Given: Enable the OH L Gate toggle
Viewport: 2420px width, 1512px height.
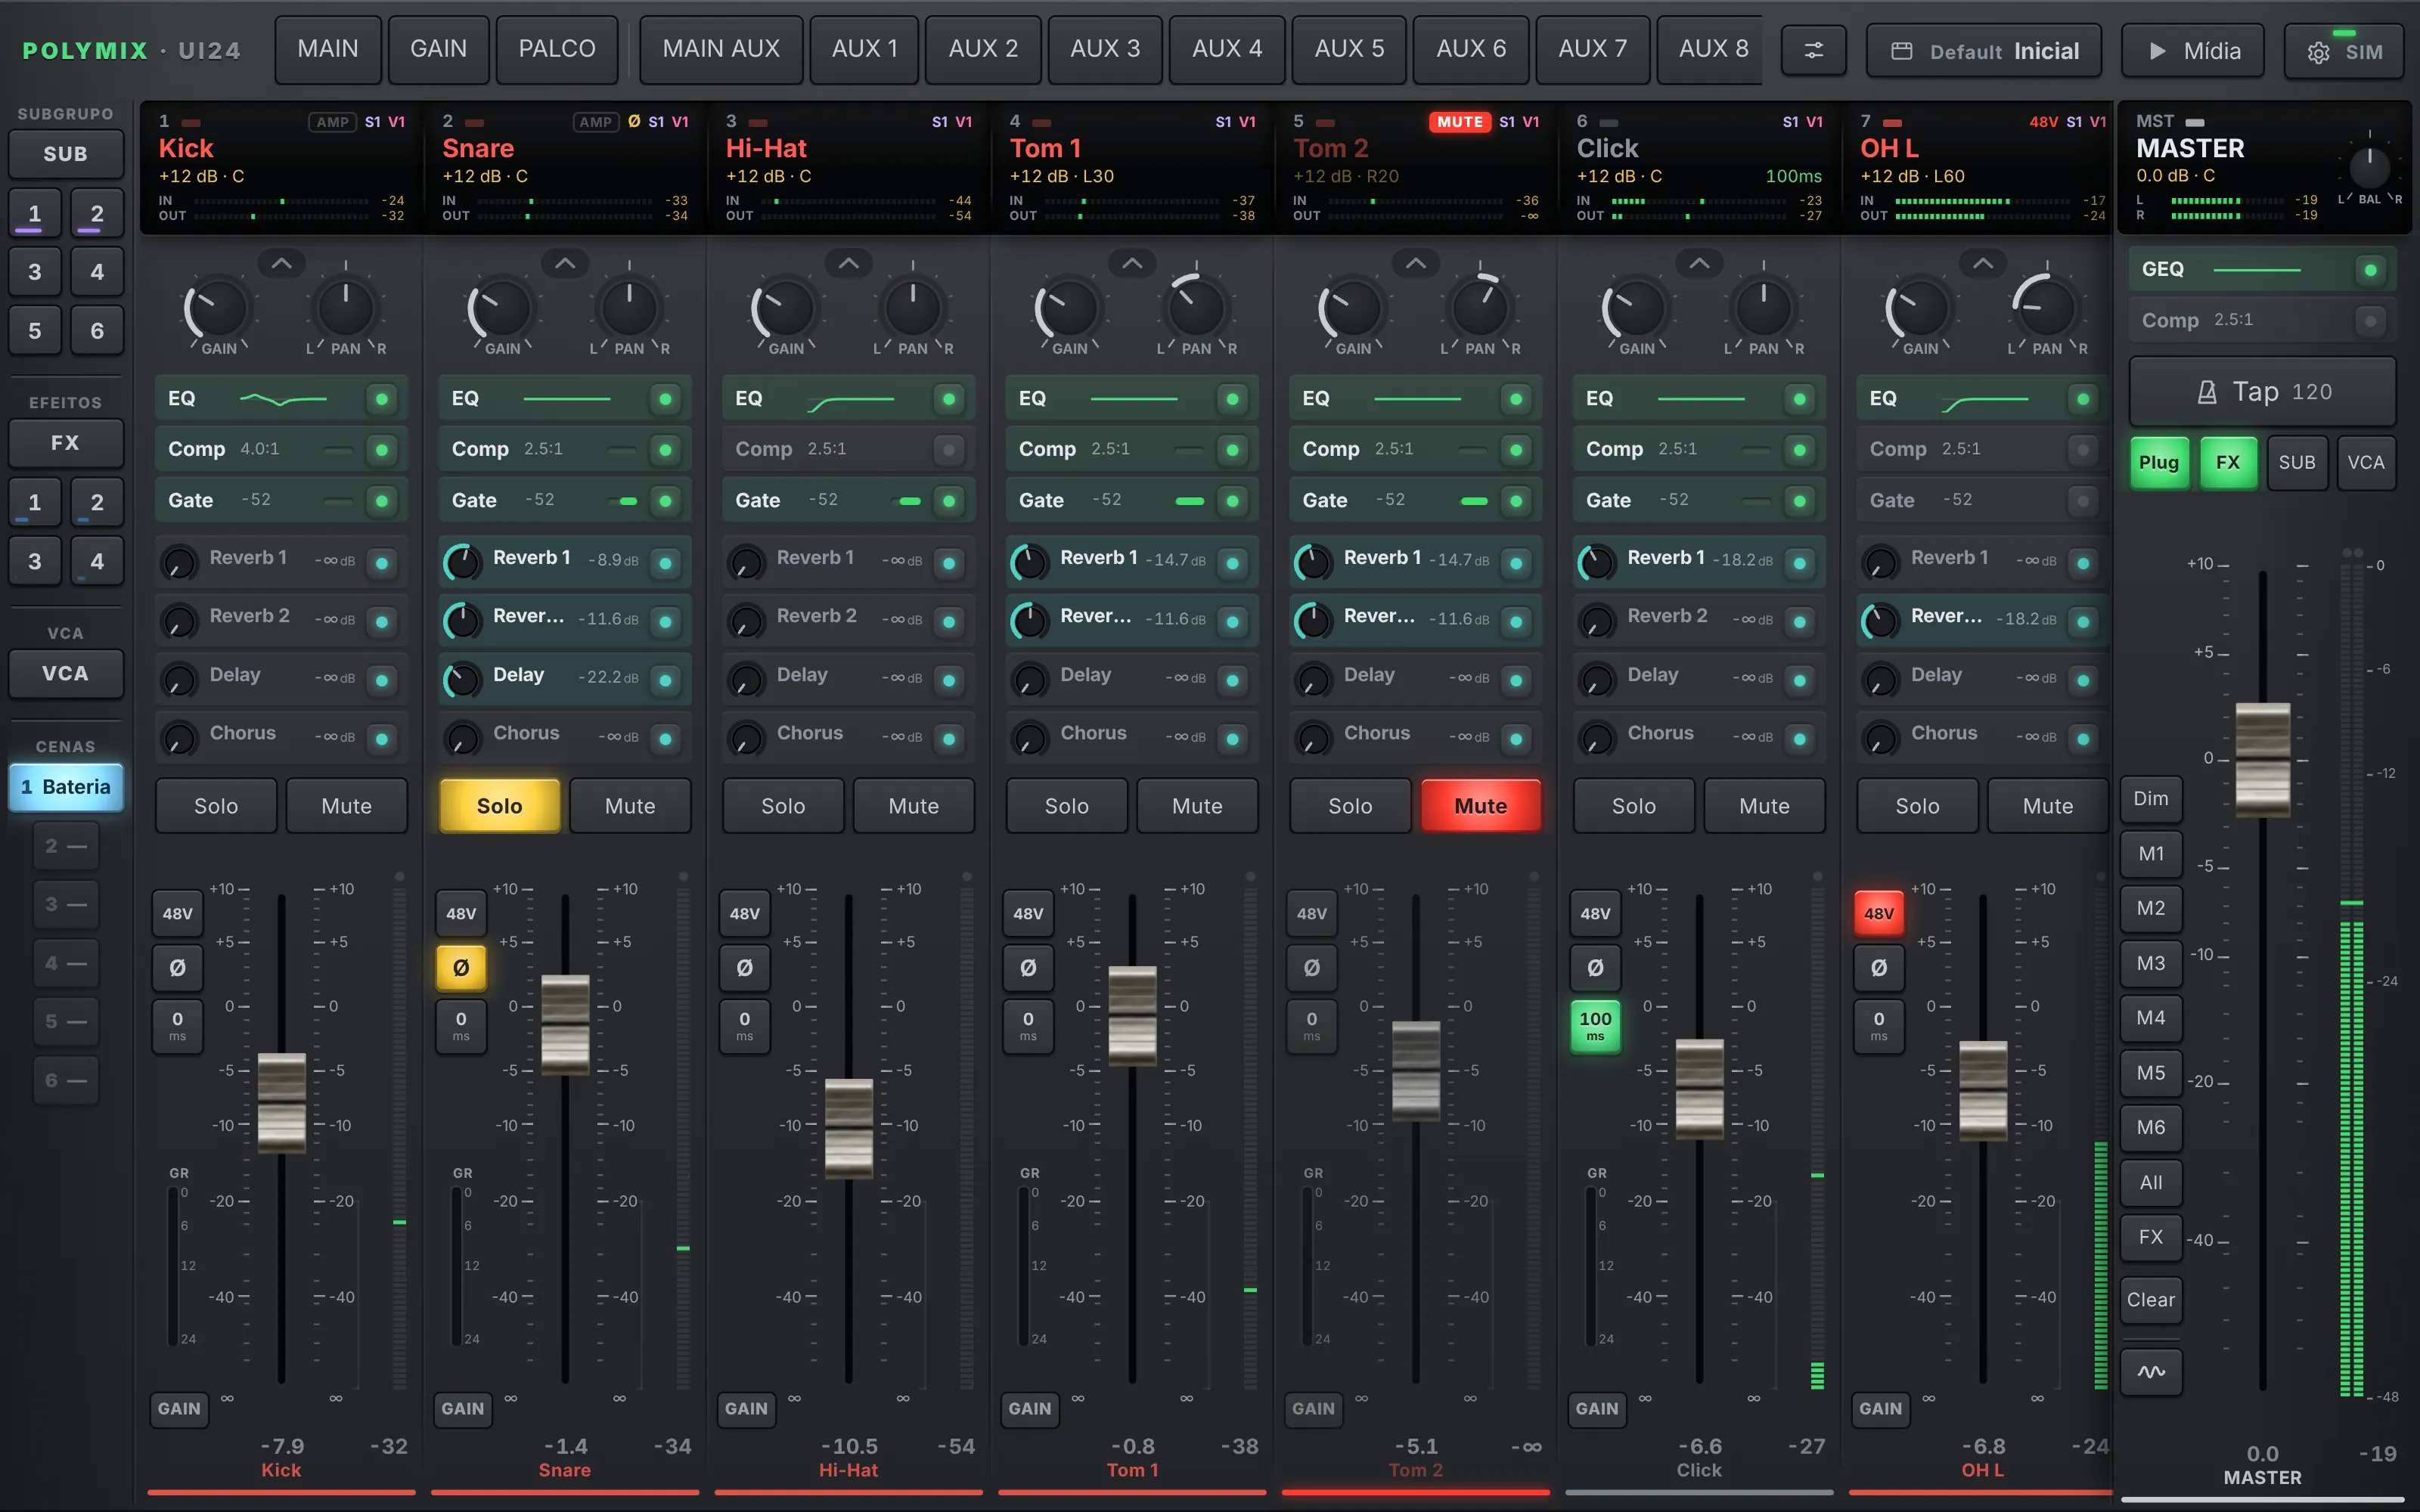Looking at the screenshot, I should pyautogui.click(x=2082, y=500).
